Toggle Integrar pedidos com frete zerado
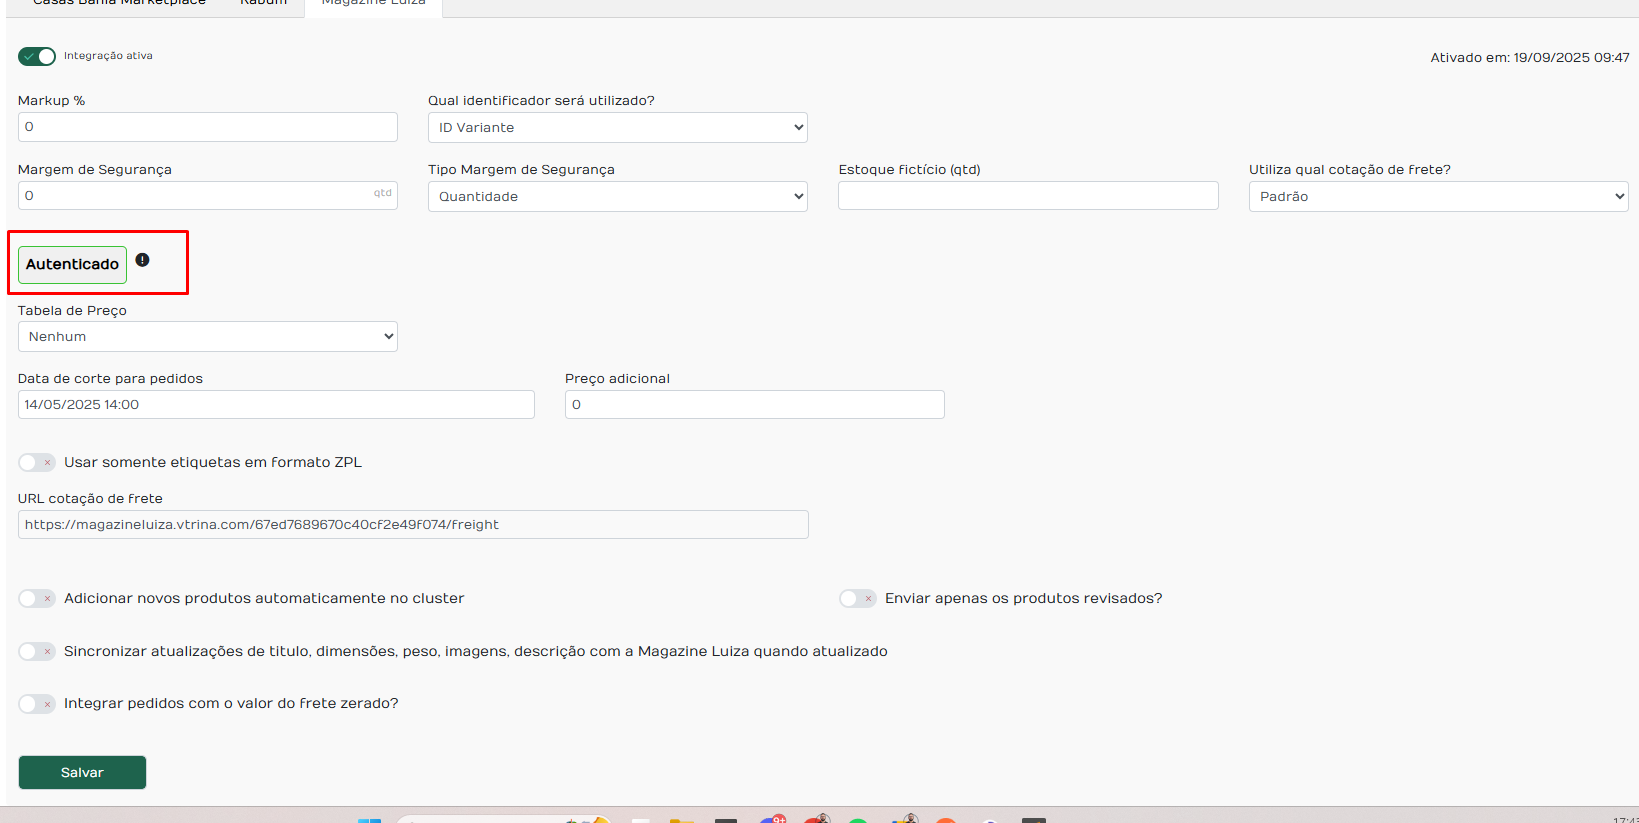 pos(37,704)
